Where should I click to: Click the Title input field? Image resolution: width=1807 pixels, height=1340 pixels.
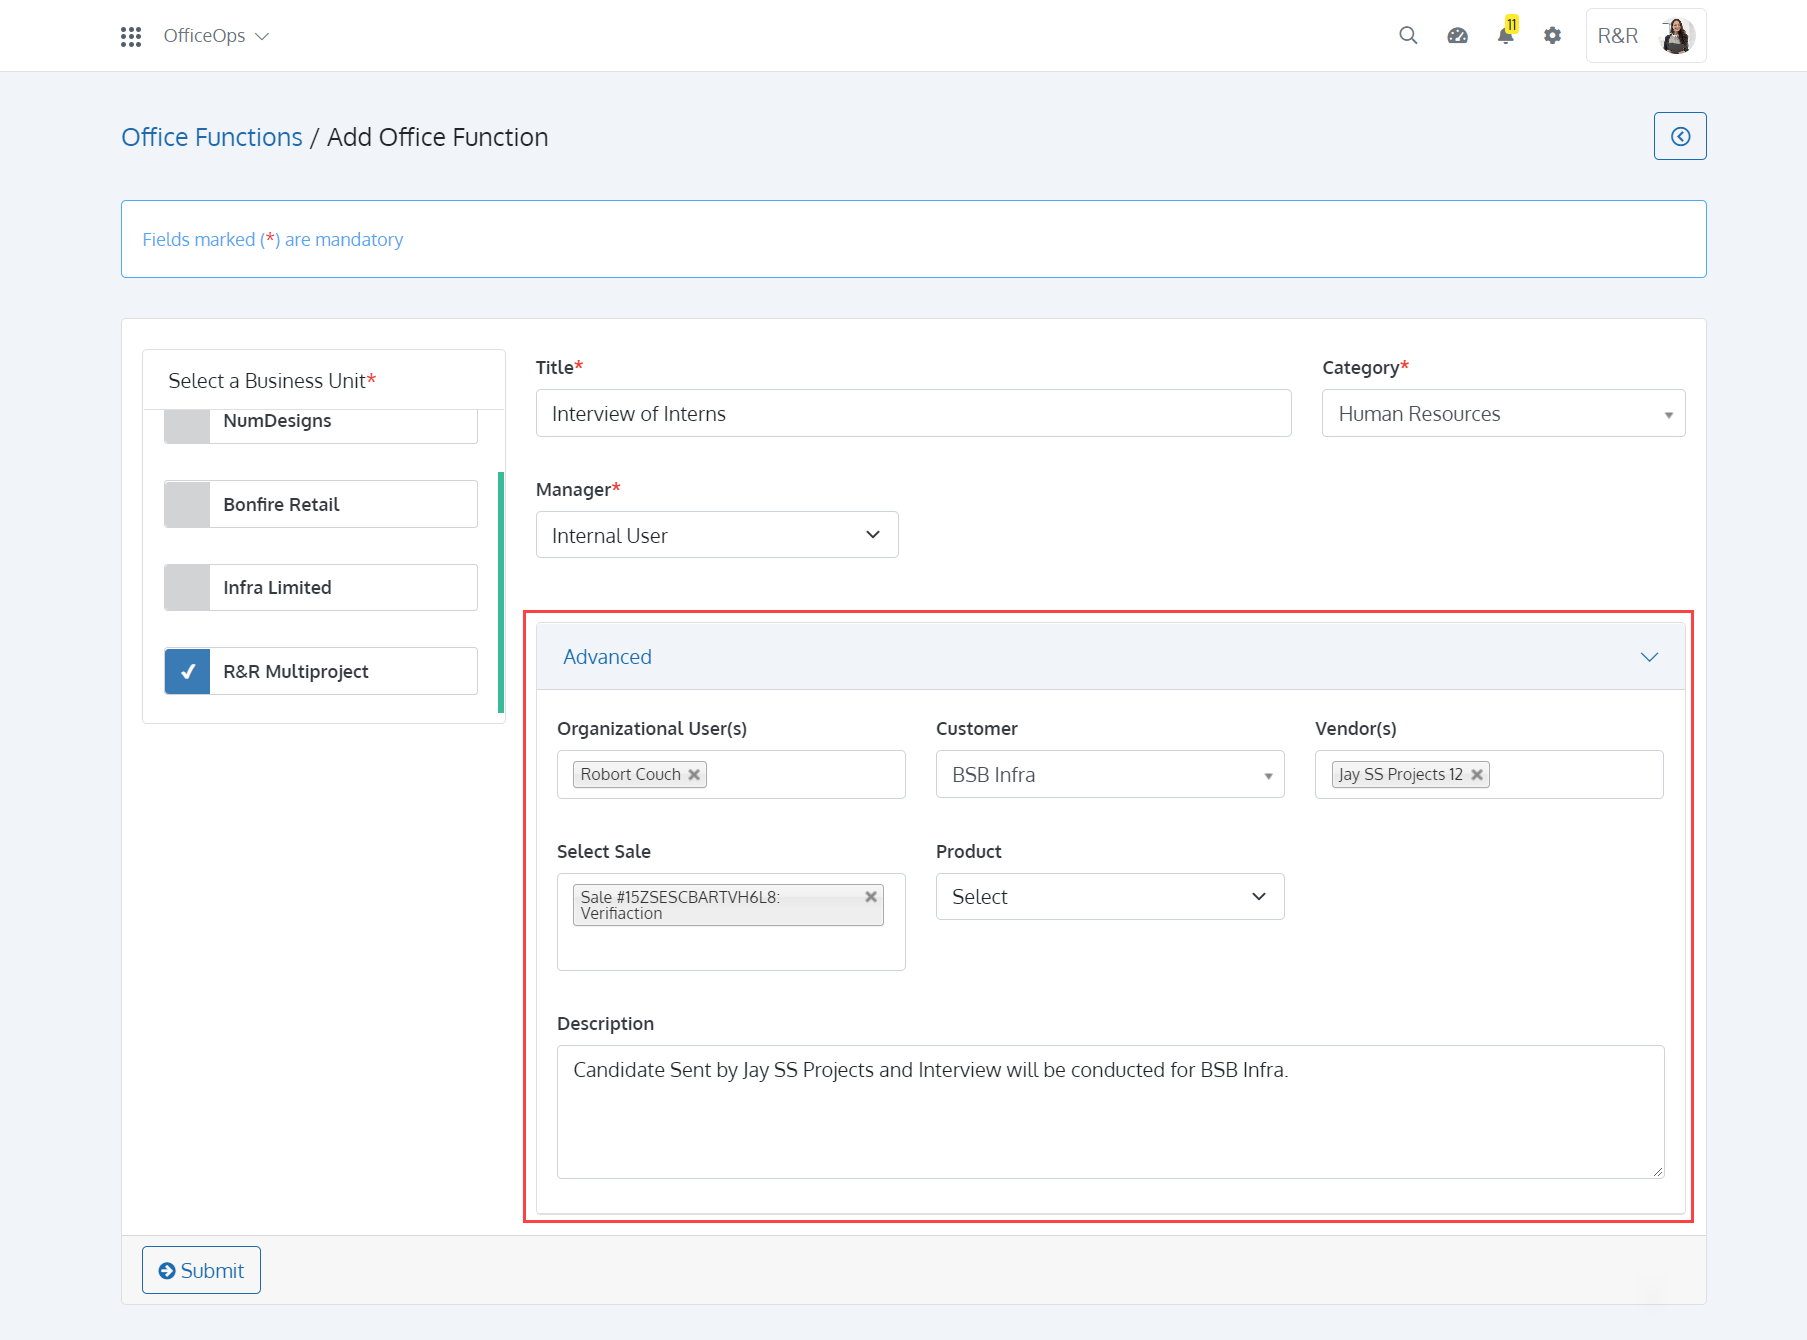(913, 414)
